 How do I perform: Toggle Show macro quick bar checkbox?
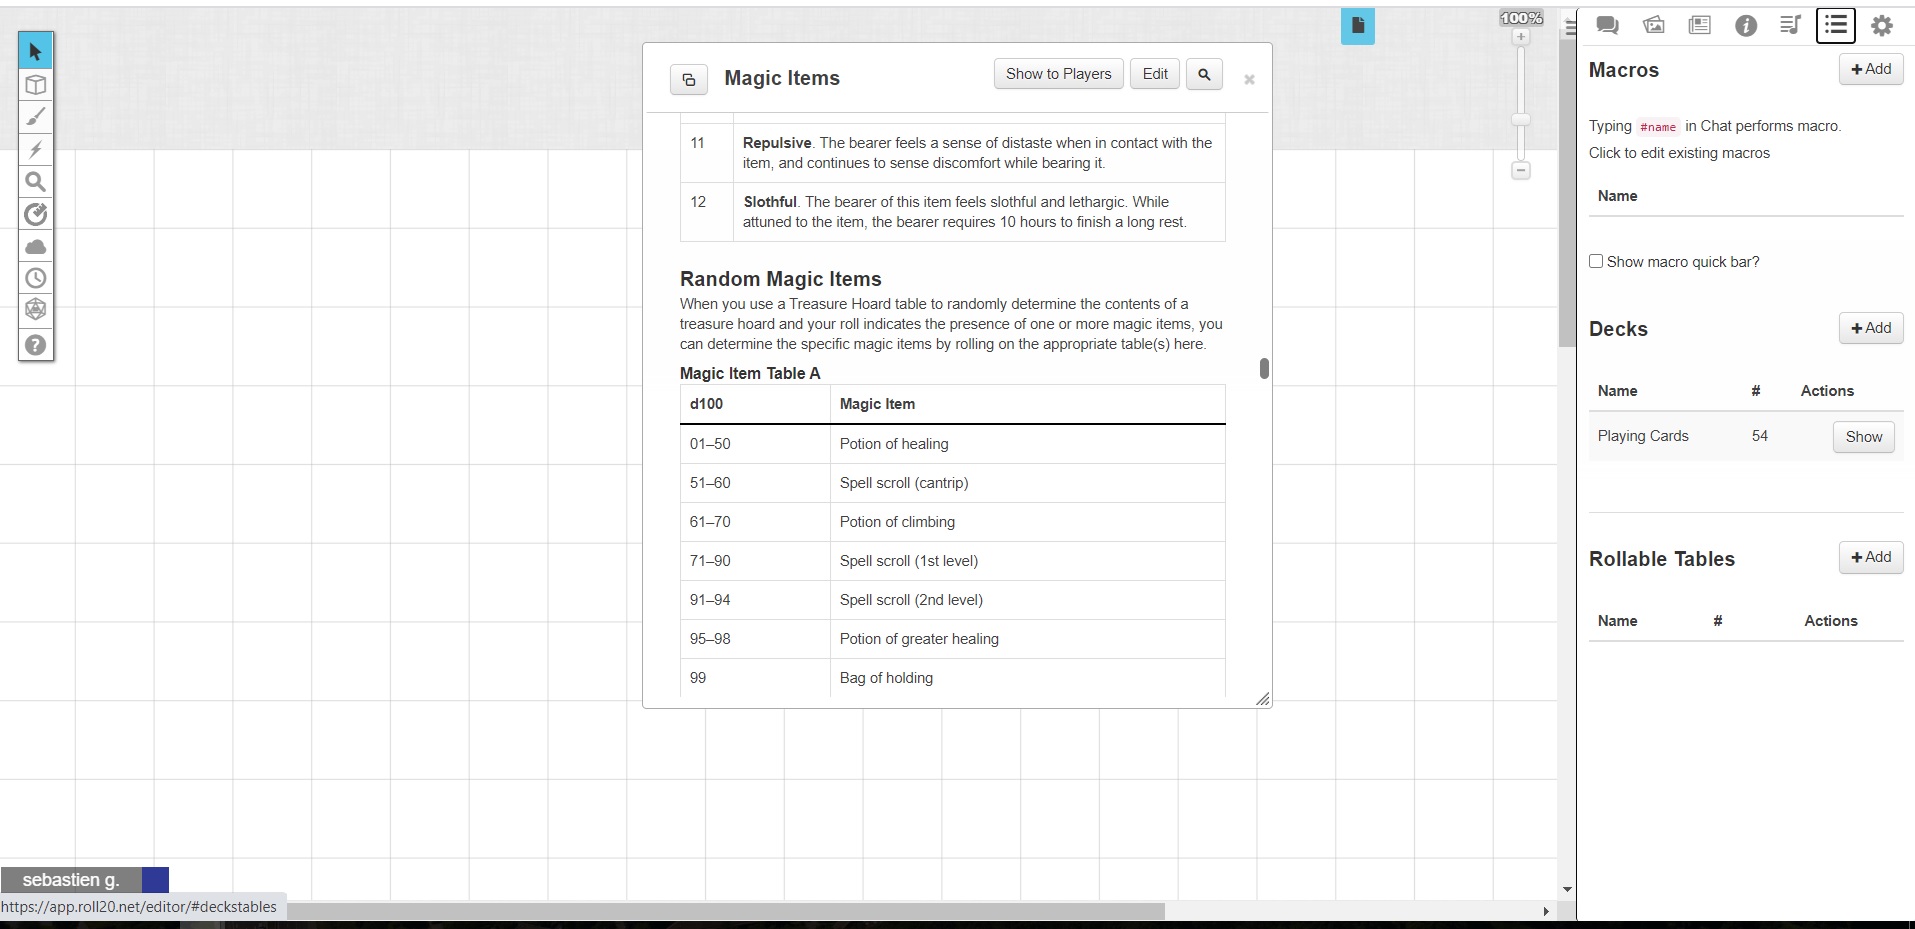pyautogui.click(x=1596, y=261)
